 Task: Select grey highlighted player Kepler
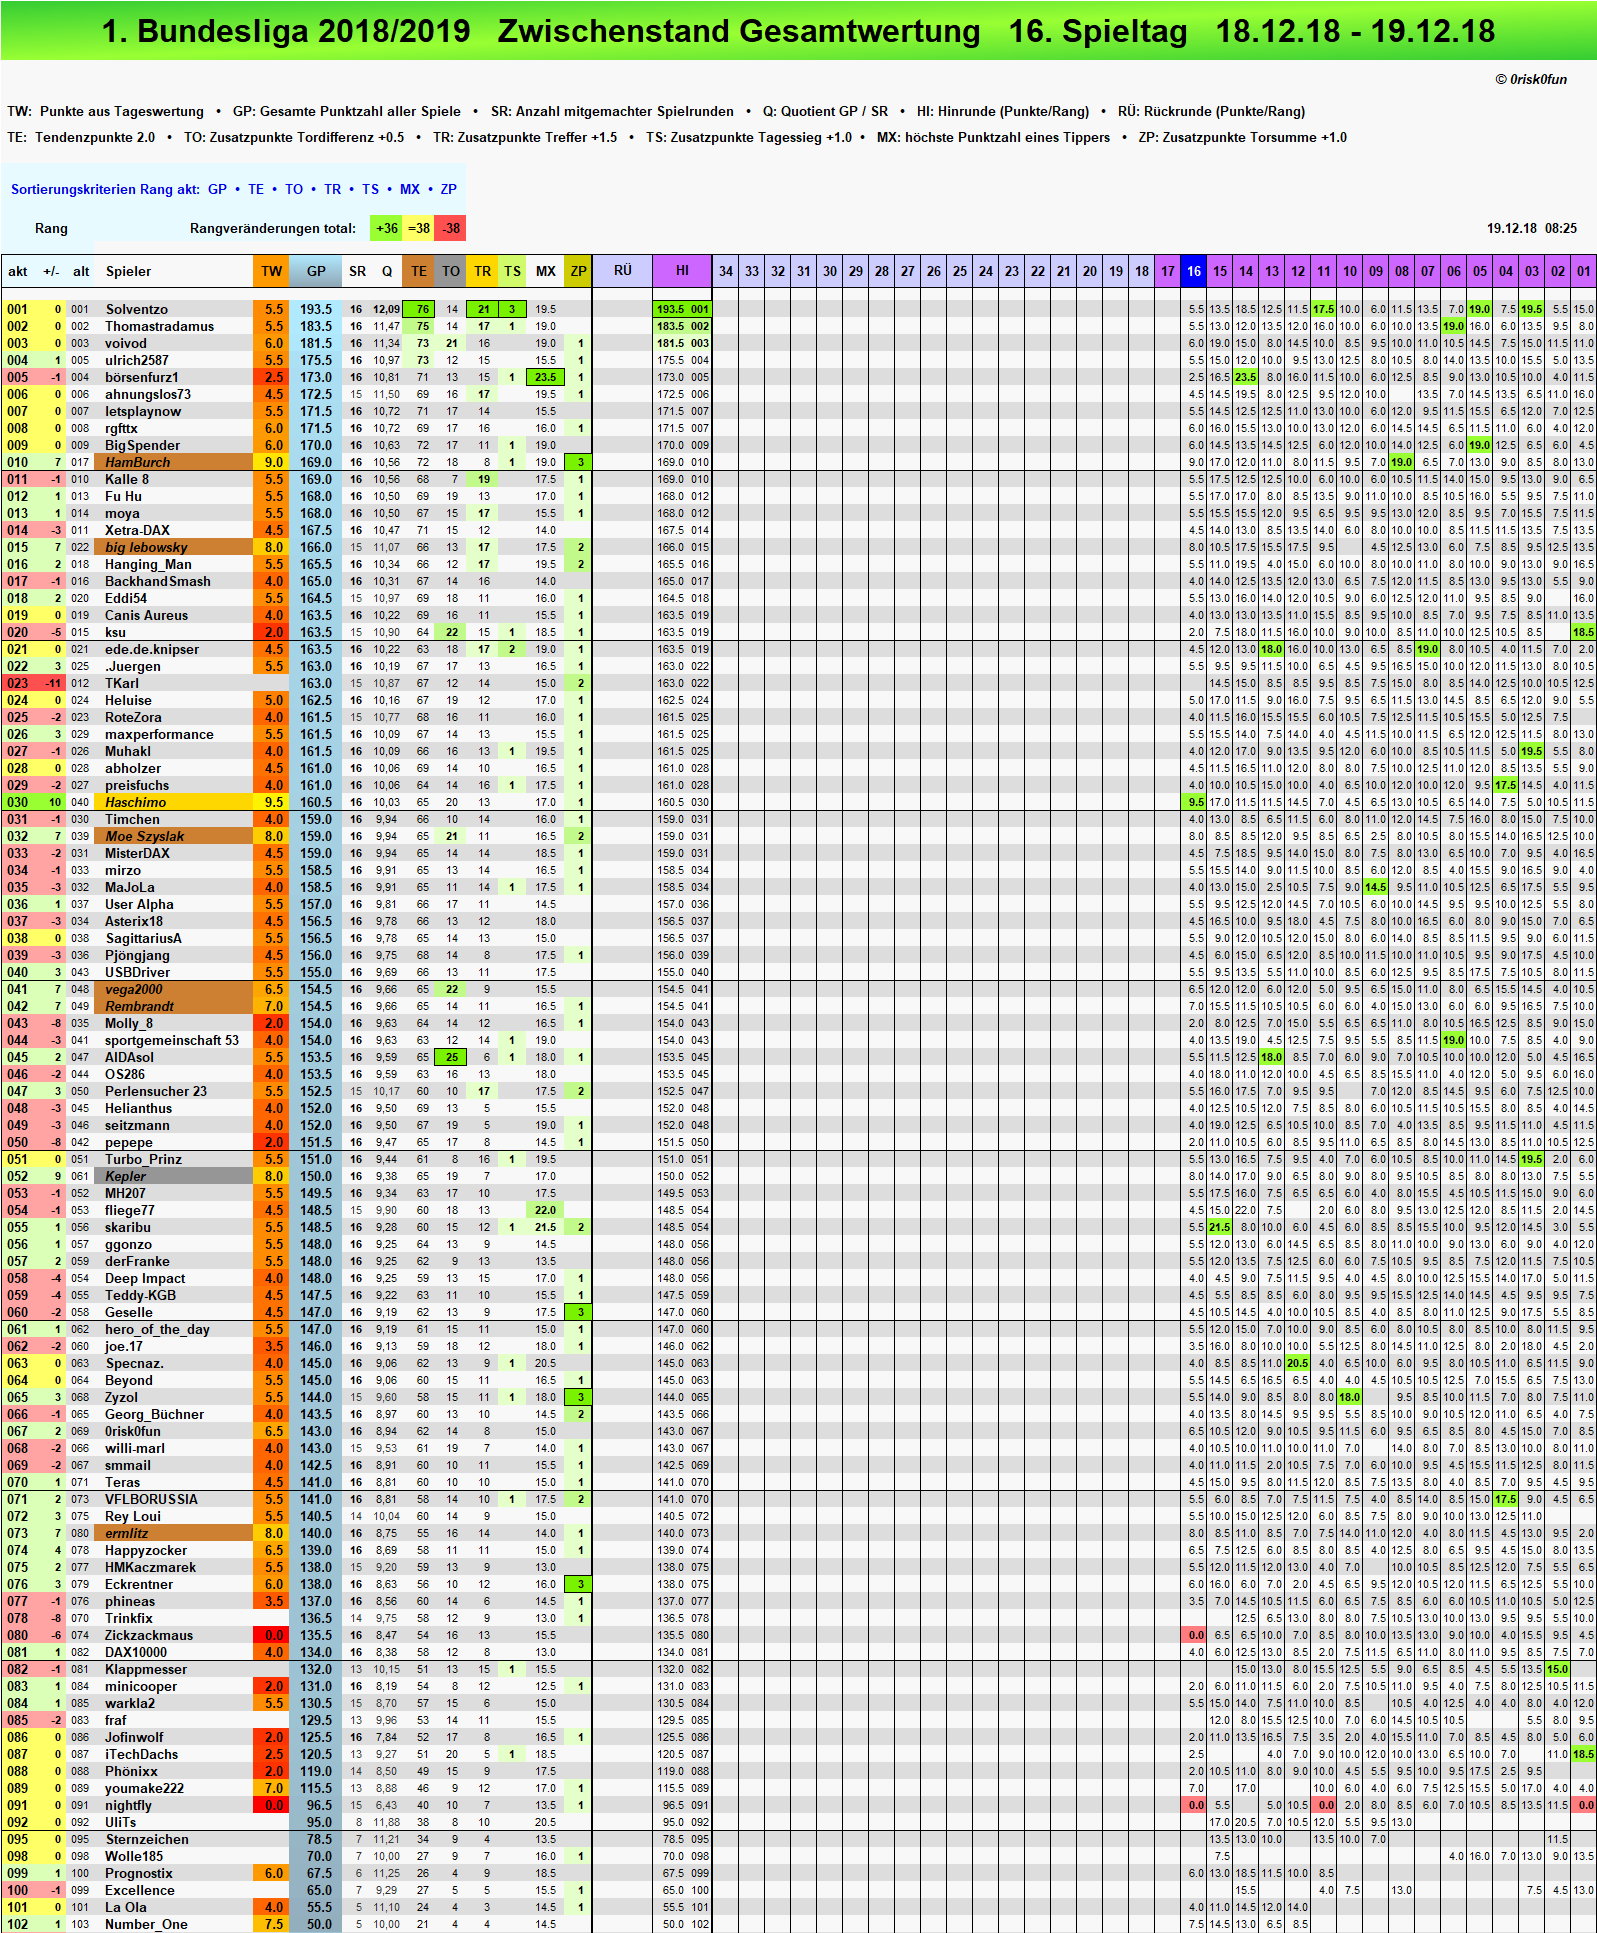tap(126, 1176)
